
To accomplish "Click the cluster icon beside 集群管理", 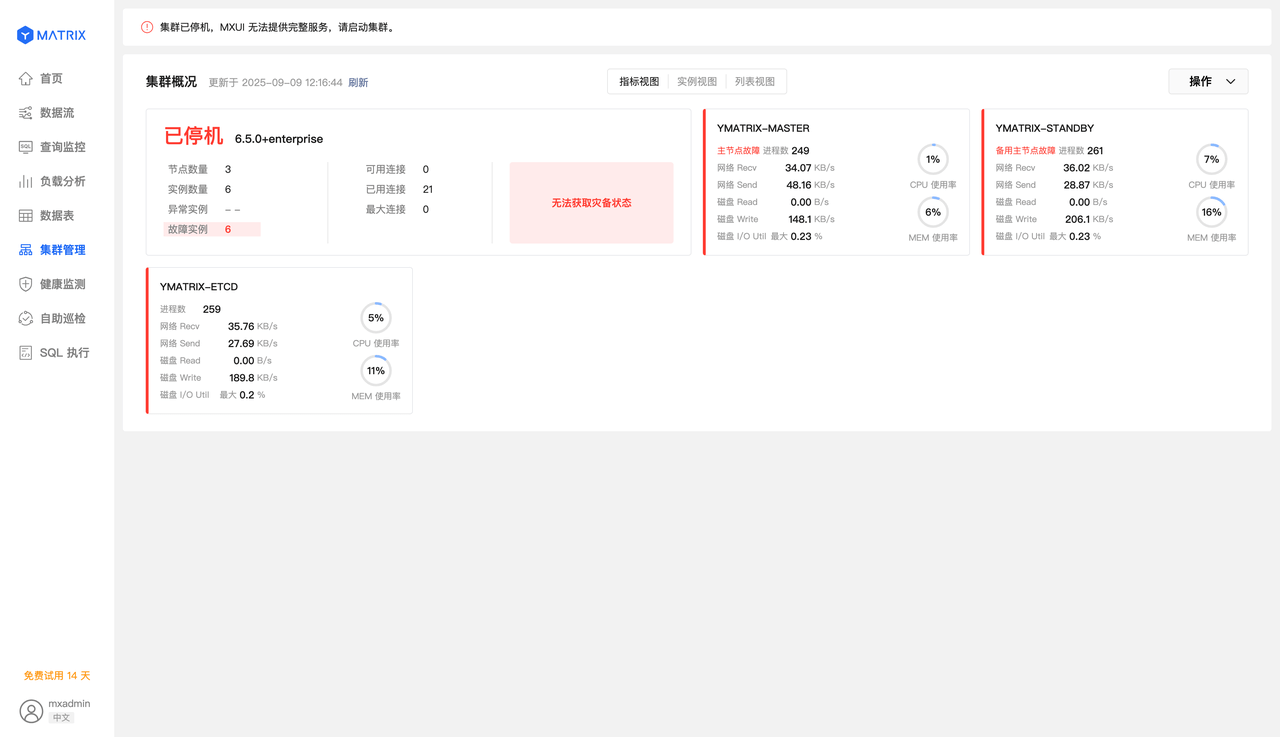I will [26, 250].
